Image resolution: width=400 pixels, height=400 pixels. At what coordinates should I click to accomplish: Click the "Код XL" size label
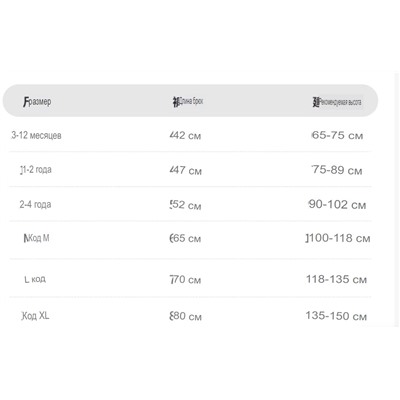click(35, 315)
